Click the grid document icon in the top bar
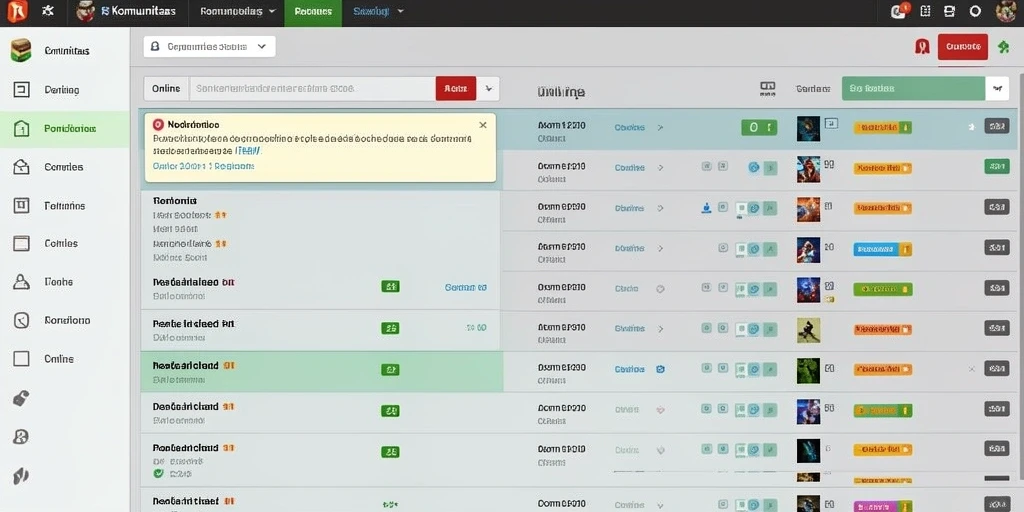Screen dimensions: 1024x512 925,11
